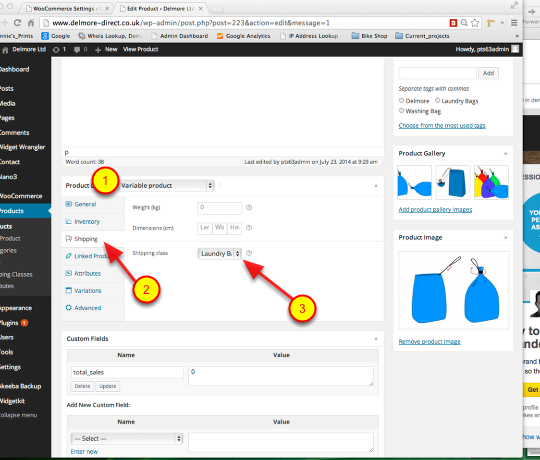Click View Product in admin bar
Screen dimensions: 540x460
pos(141,49)
